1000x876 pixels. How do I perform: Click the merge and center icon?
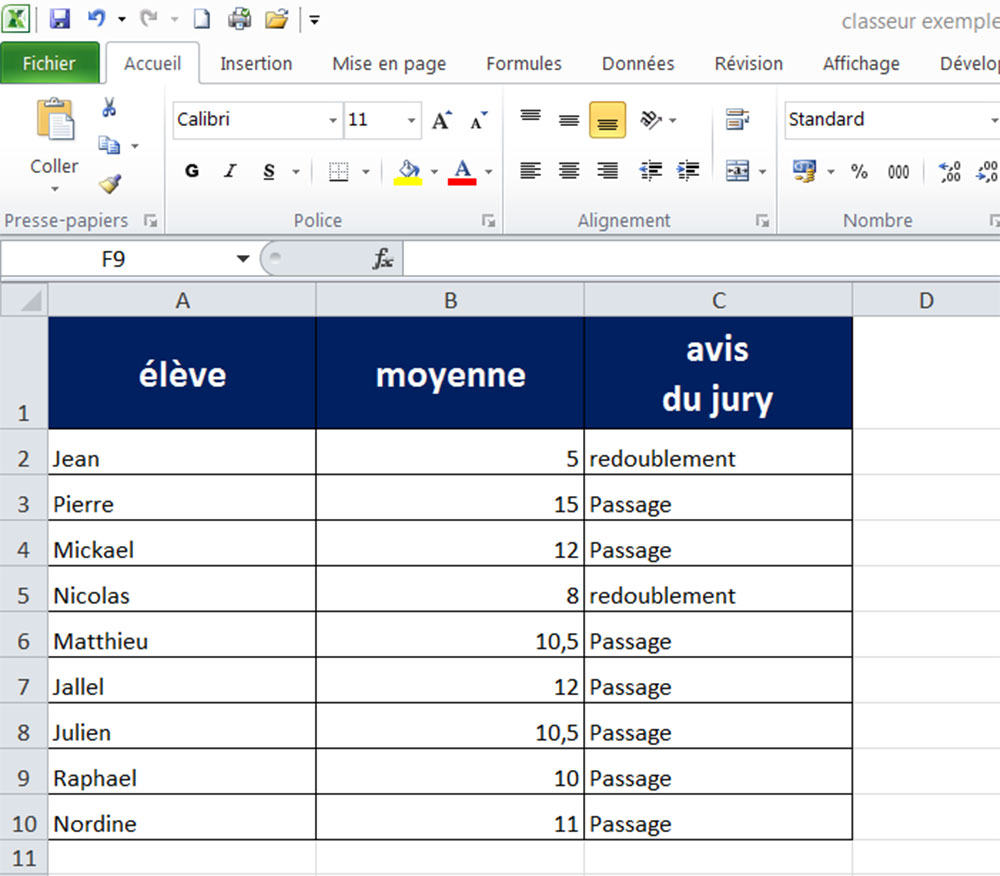pyautogui.click(x=738, y=171)
